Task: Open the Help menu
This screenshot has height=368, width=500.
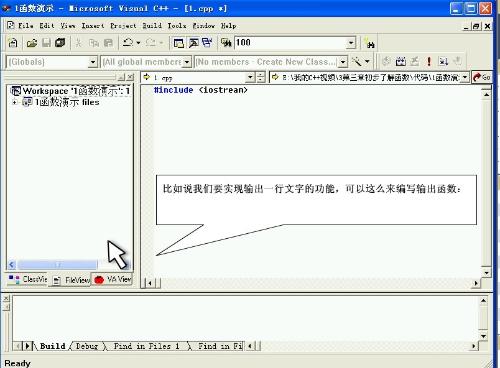Action: click(229, 26)
